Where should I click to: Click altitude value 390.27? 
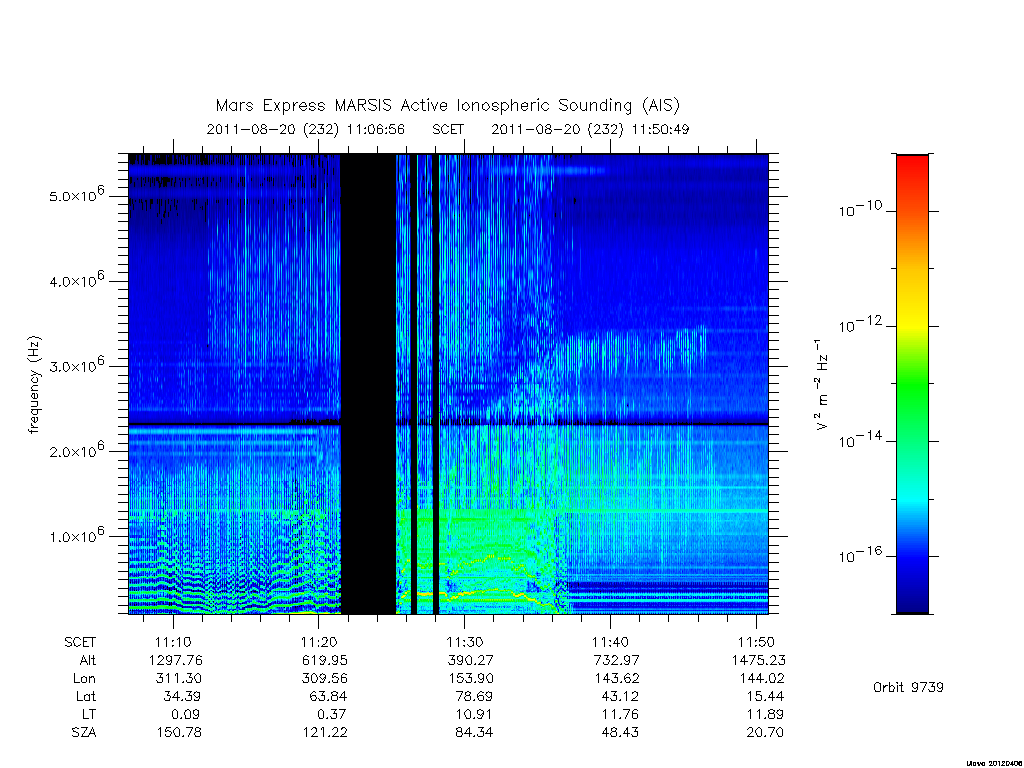coord(470,660)
